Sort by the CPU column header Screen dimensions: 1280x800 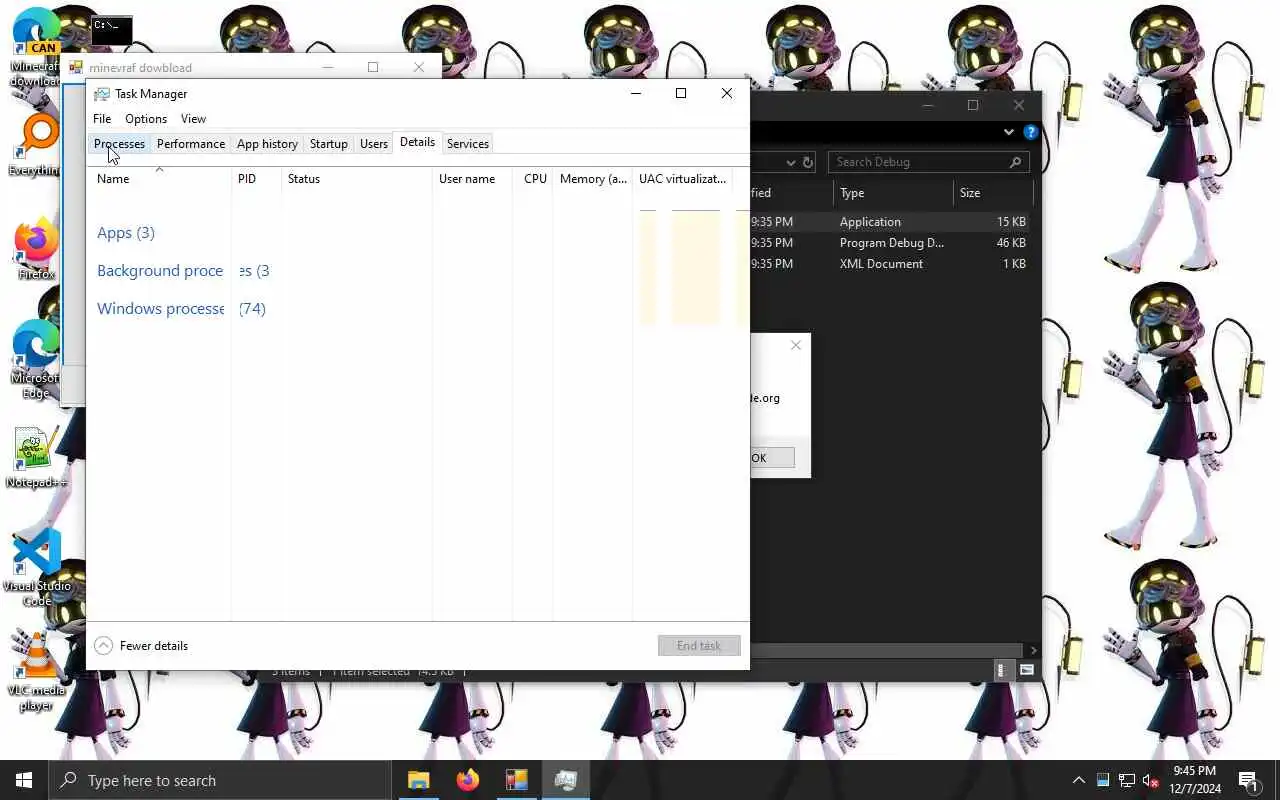[533, 179]
